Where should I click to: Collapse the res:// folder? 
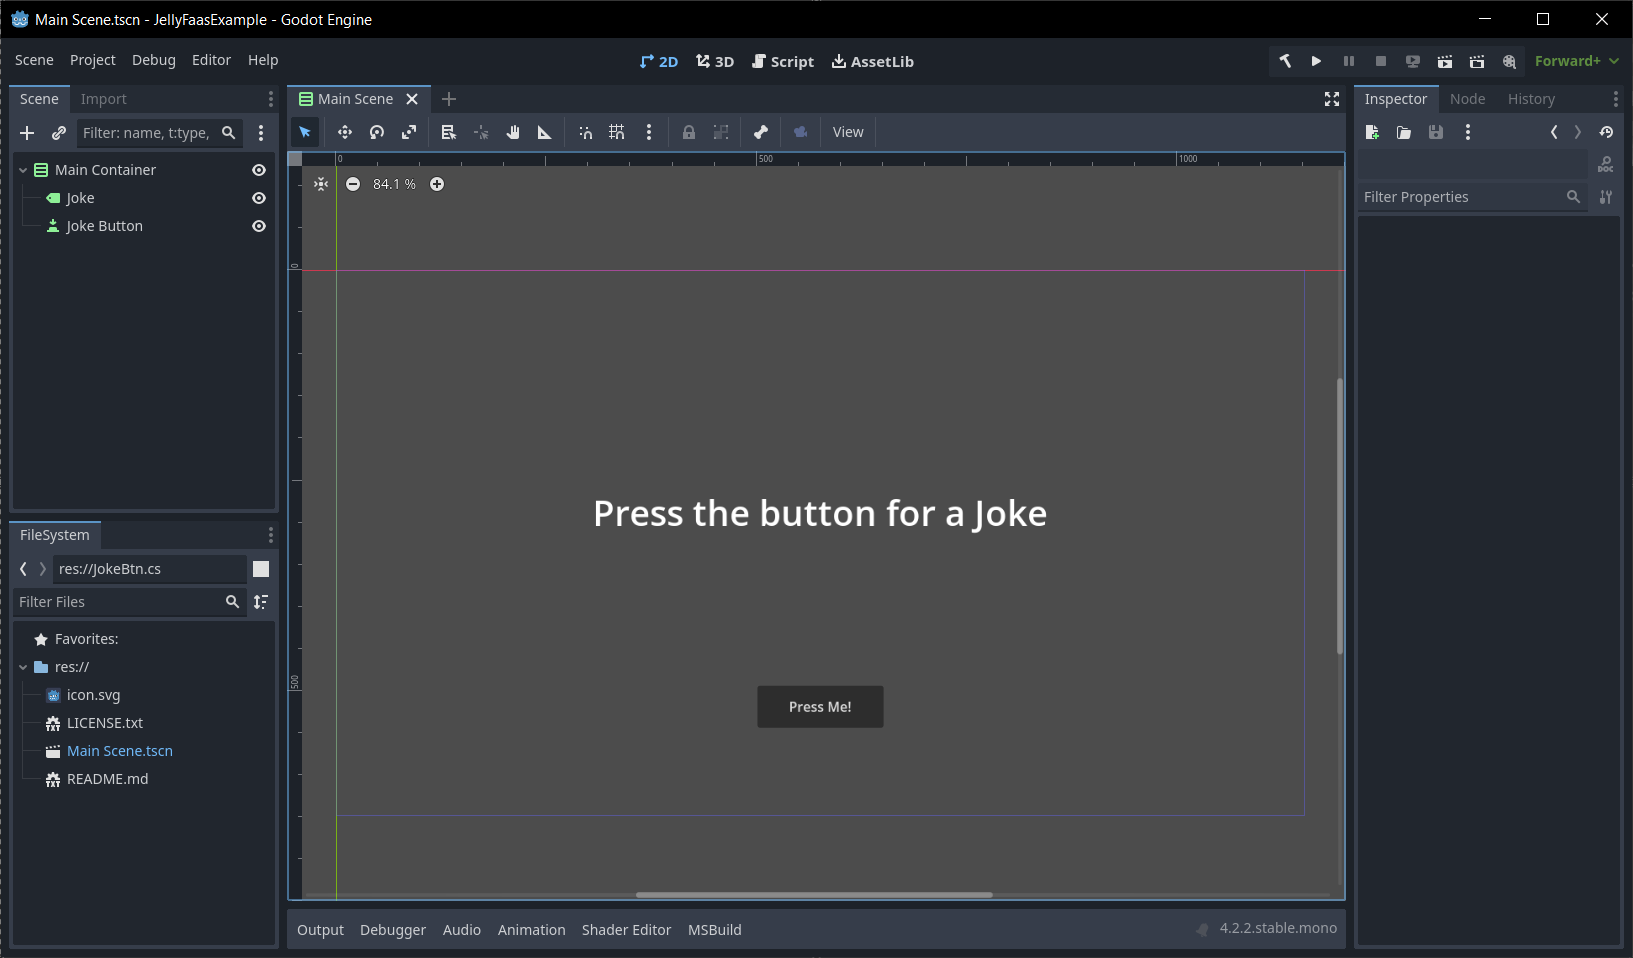point(23,667)
